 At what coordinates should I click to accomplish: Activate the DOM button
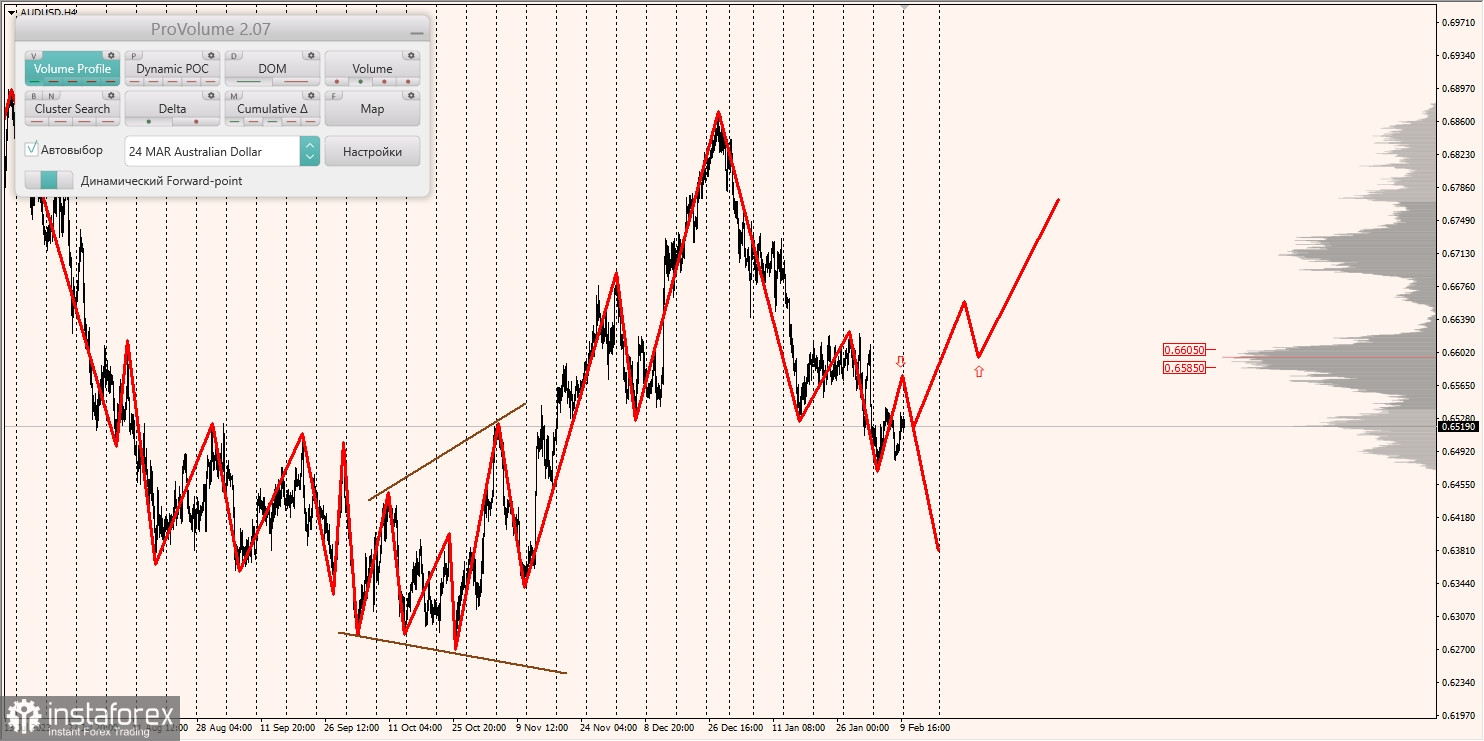pyautogui.click(x=272, y=69)
